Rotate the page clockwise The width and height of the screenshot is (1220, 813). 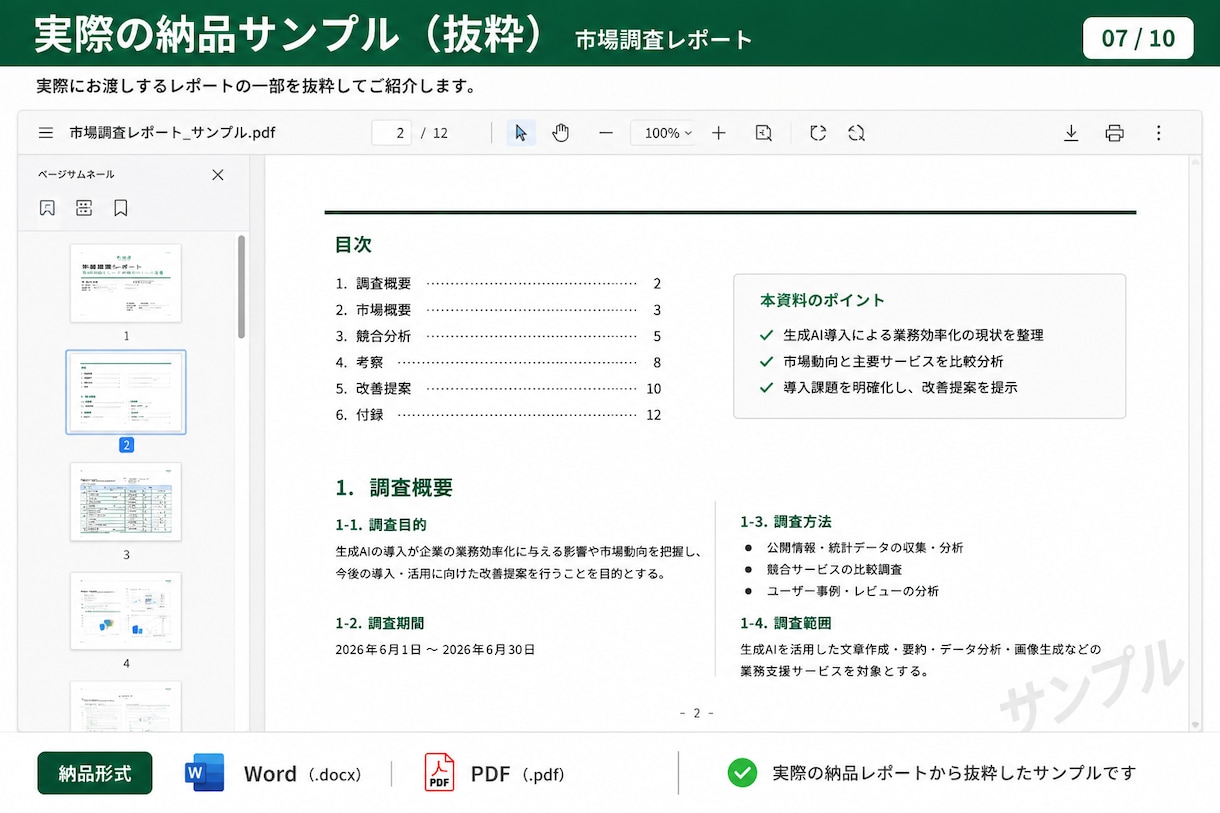[x=818, y=133]
